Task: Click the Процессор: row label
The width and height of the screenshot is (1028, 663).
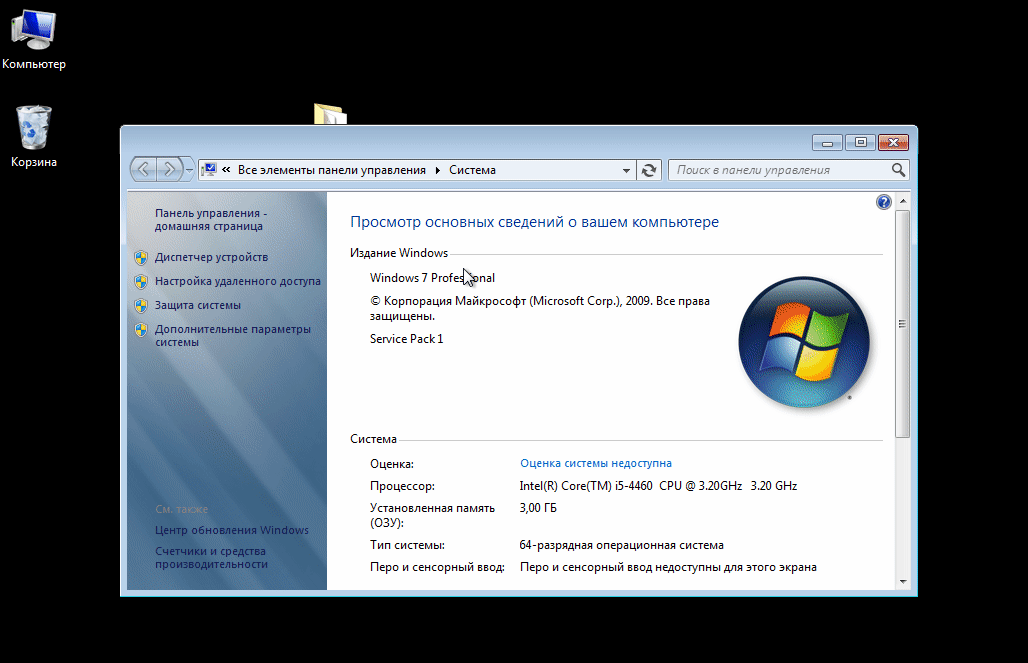Action: (x=402, y=486)
